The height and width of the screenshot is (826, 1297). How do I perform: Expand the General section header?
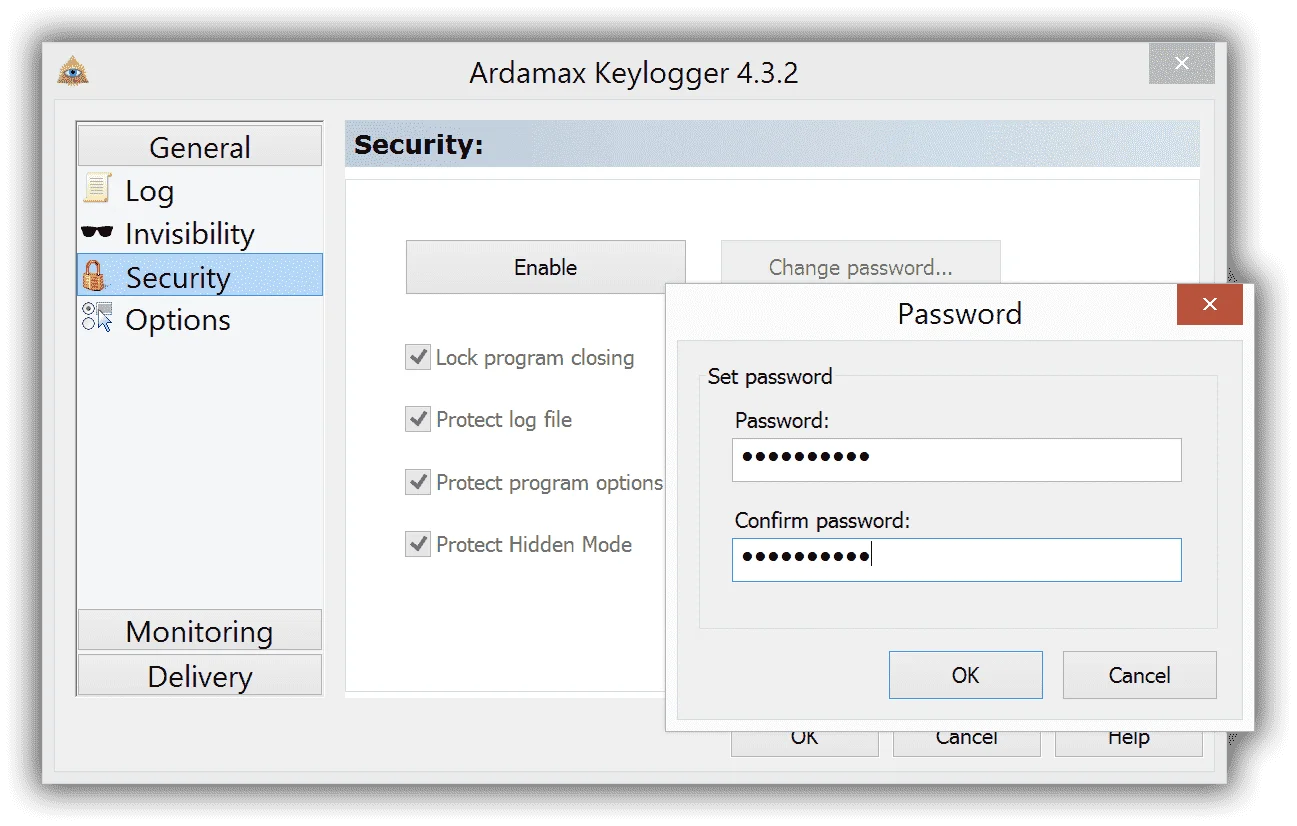pos(200,146)
